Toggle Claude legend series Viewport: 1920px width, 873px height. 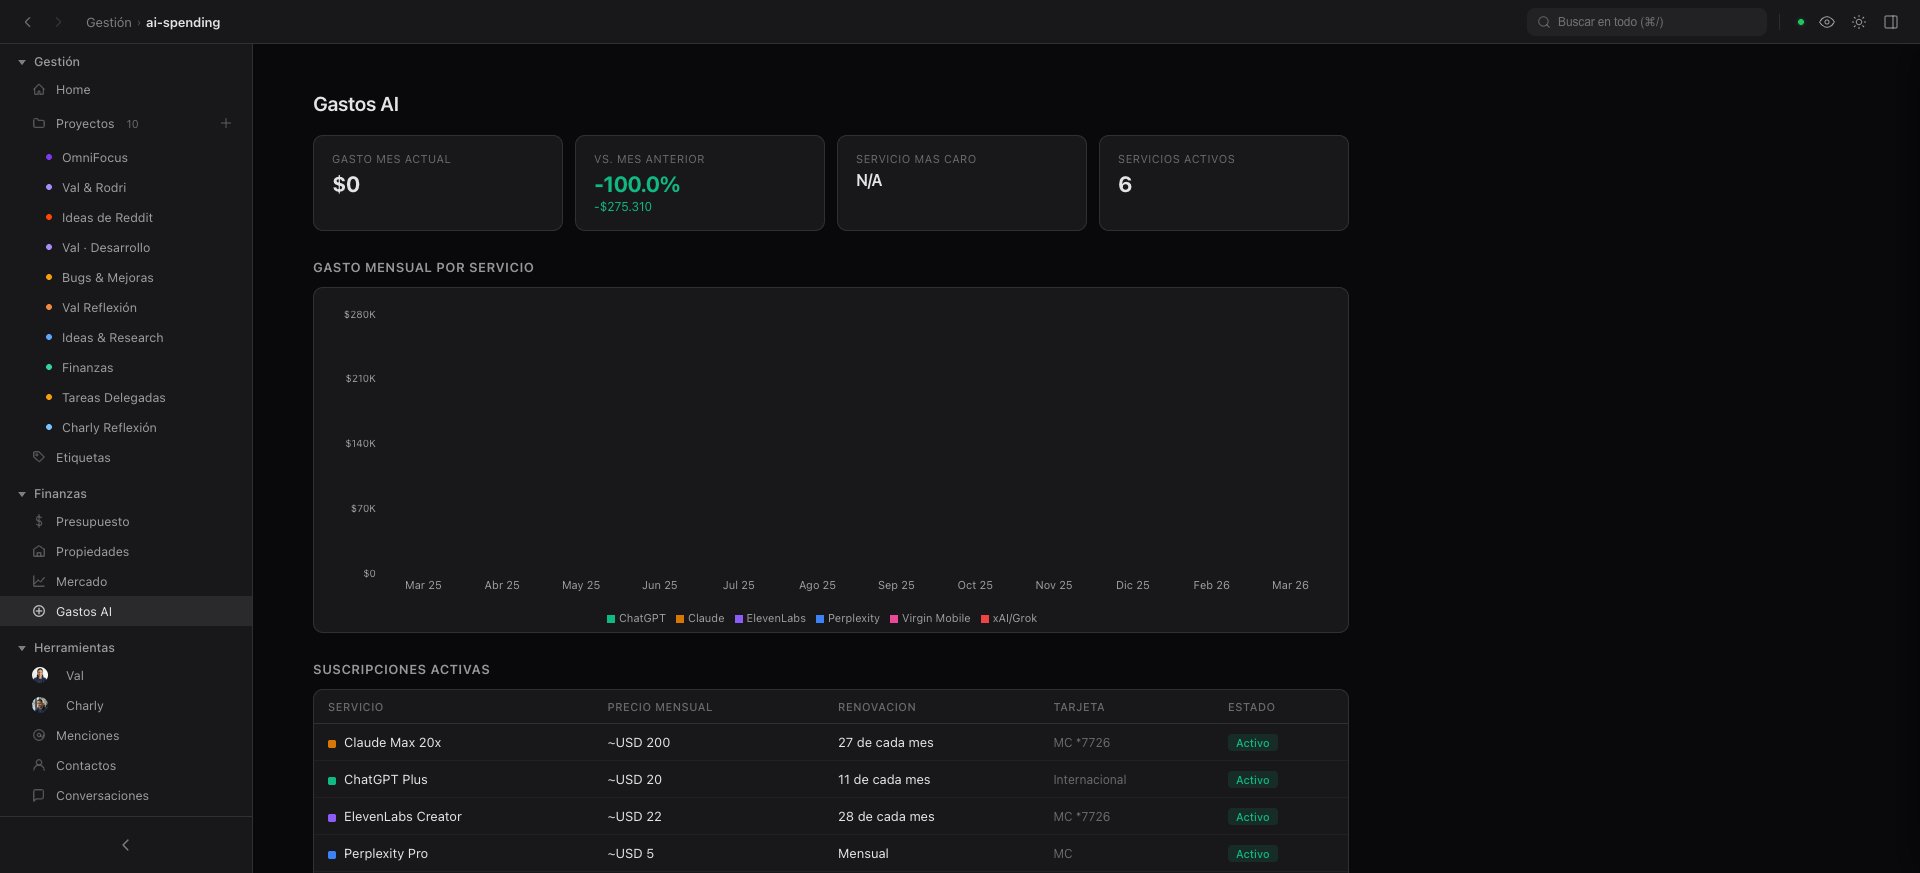pyautogui.click(x=700, y=618)
